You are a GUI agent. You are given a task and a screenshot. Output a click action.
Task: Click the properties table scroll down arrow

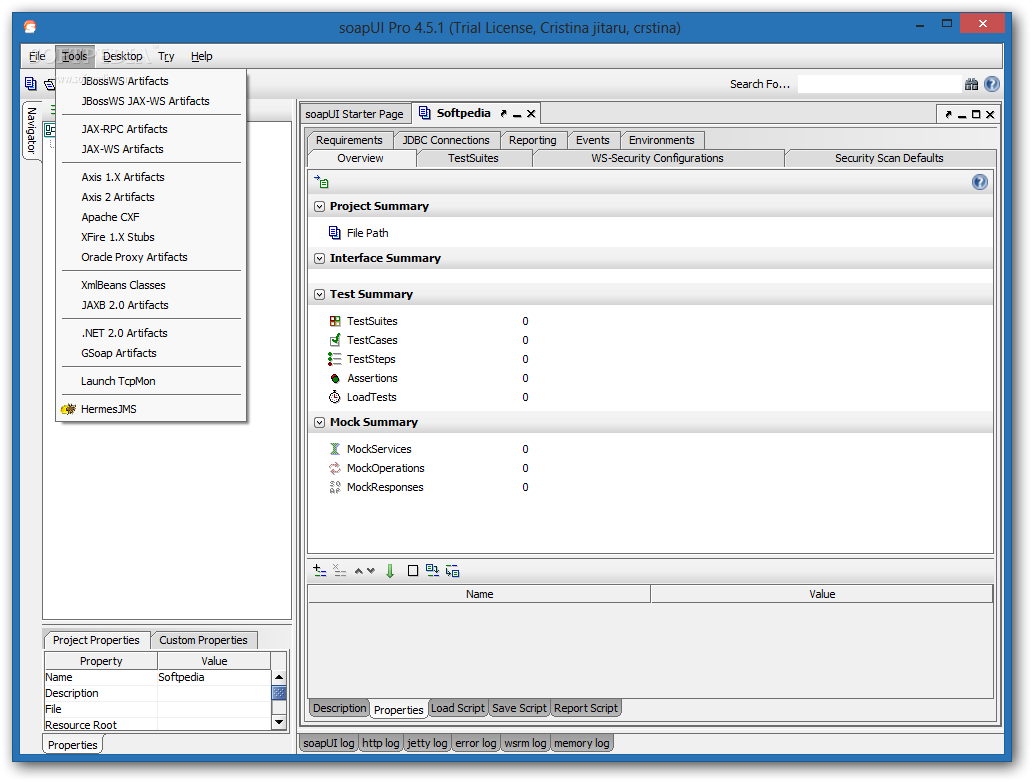pos(279,722)
